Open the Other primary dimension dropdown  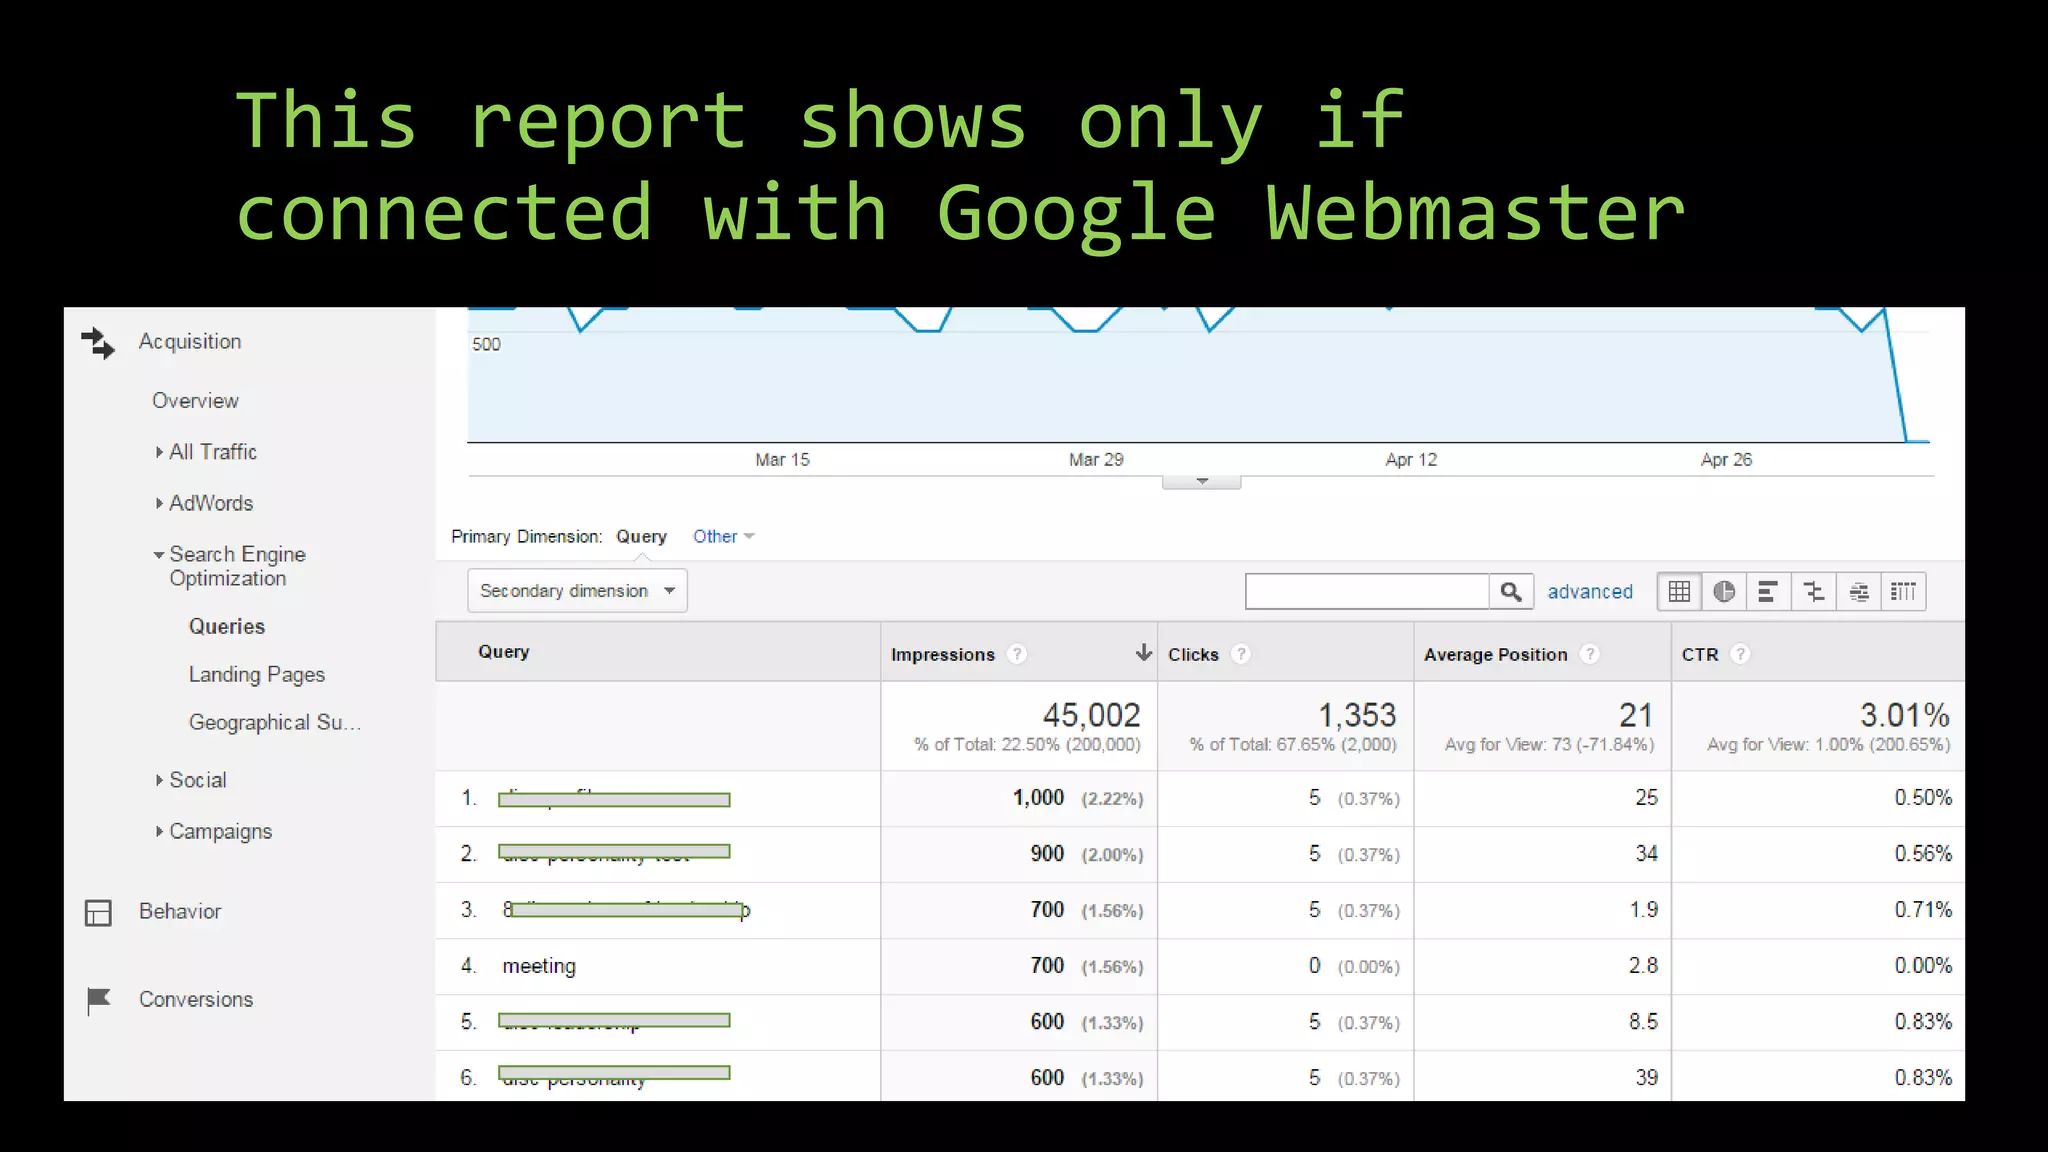tap(724, 537)
